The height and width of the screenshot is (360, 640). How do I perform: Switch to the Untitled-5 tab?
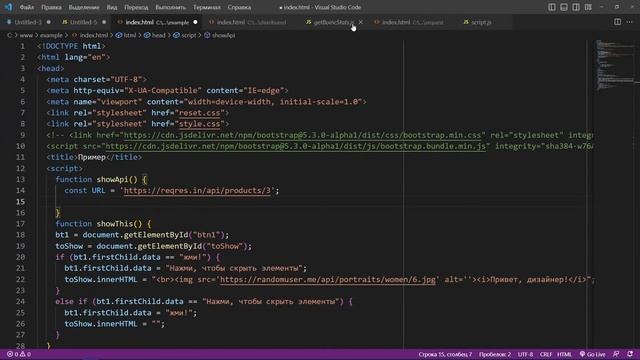83,22
